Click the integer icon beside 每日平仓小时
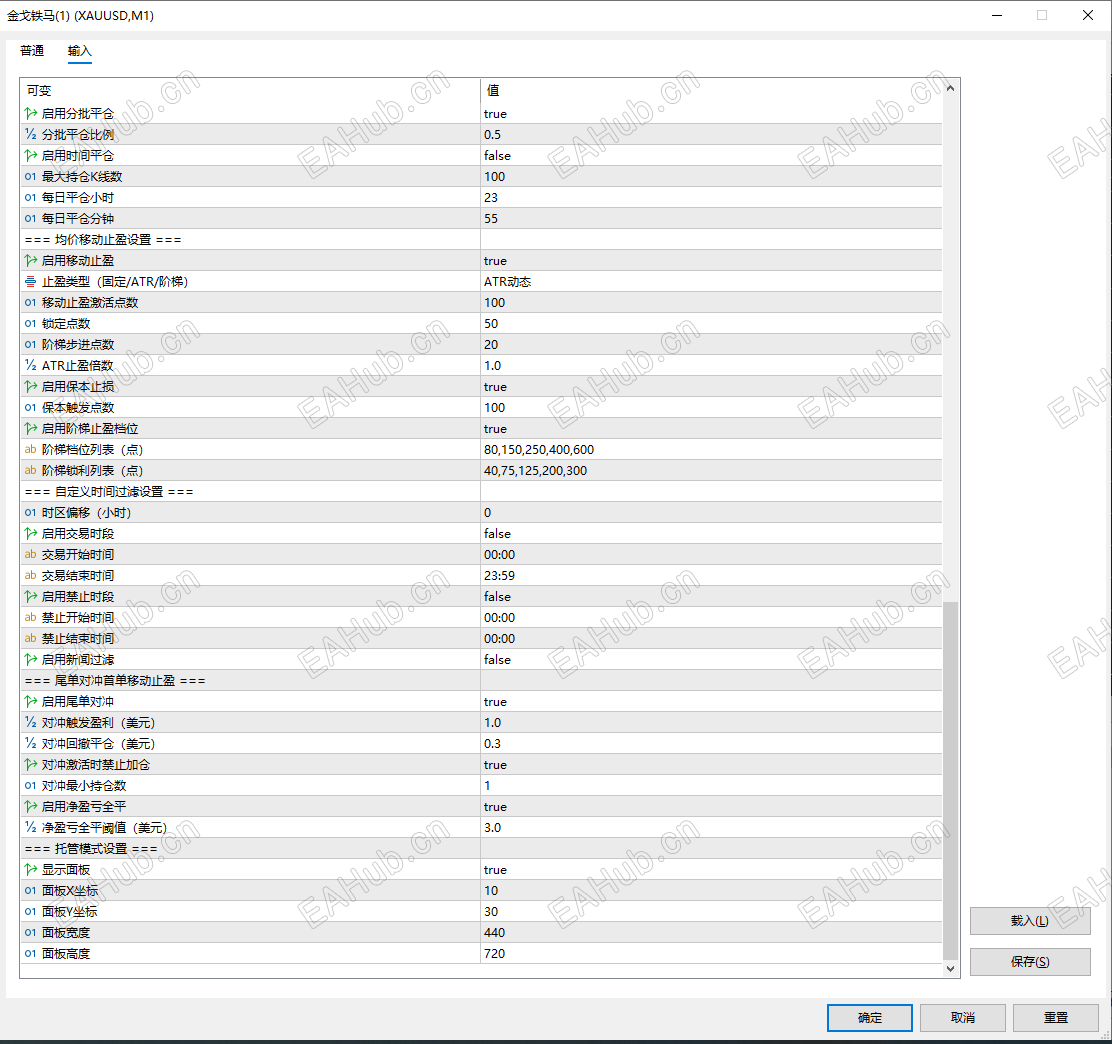 (30, 197)
